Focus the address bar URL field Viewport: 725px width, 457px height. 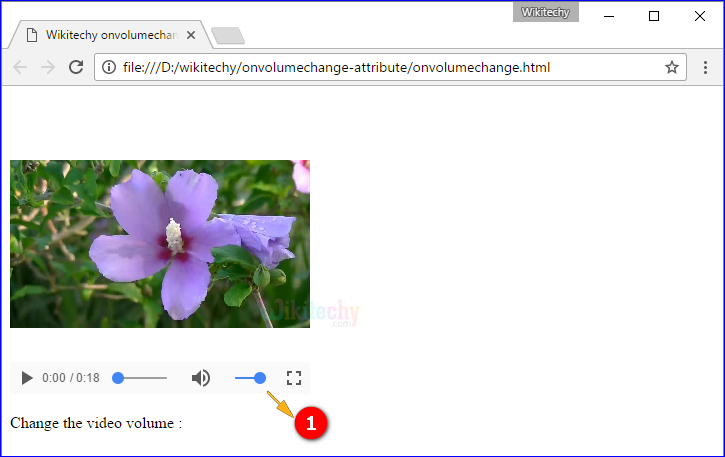pyautogui.click(x=380, y=67)
